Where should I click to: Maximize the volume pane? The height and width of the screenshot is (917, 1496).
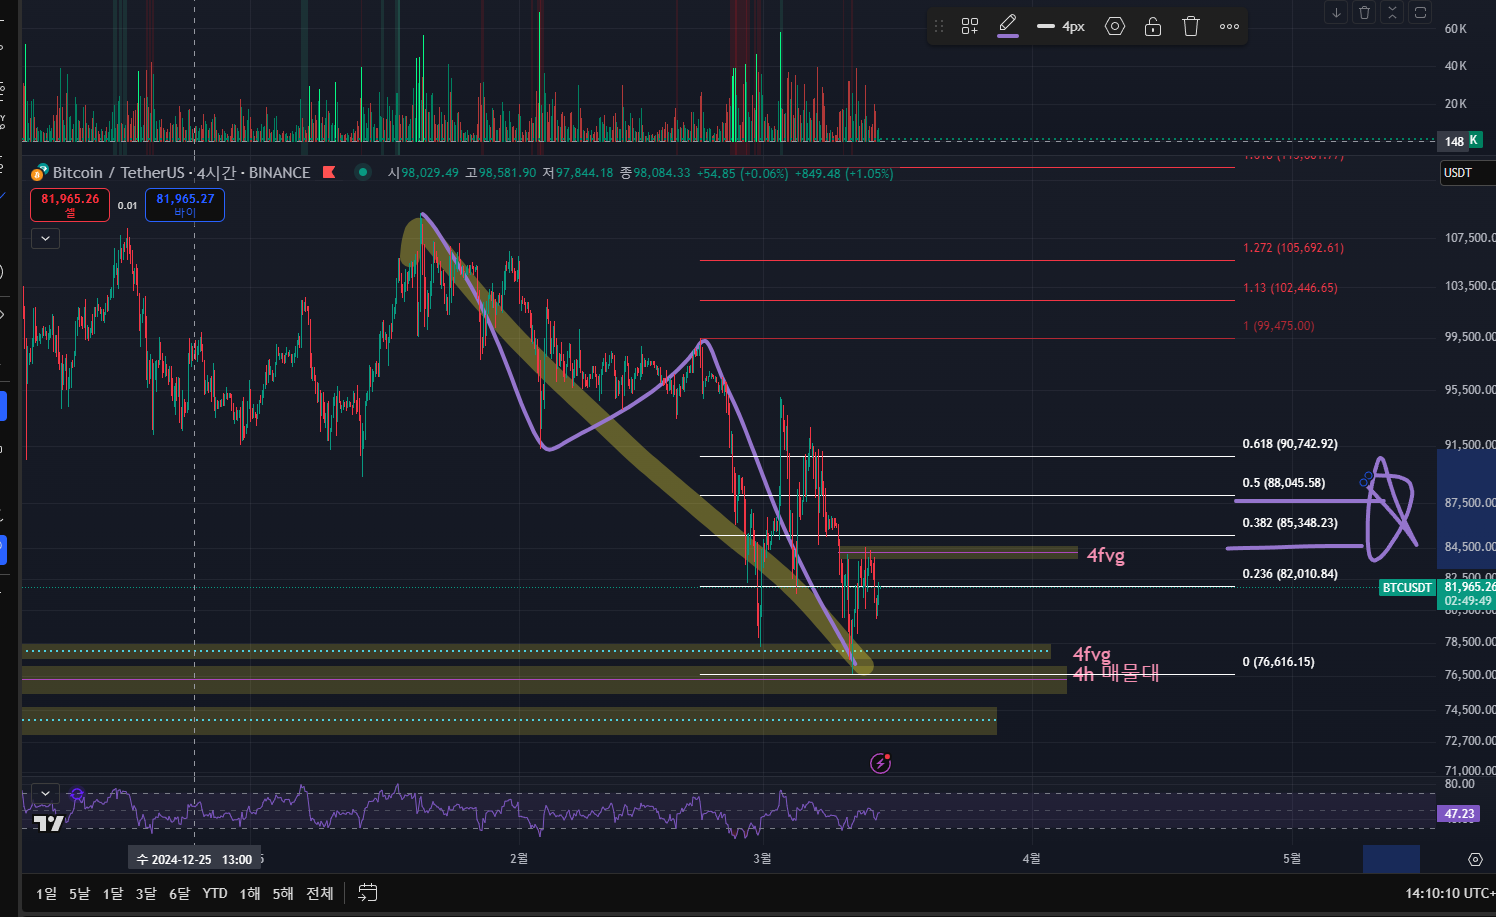[x=1420, y=12]
